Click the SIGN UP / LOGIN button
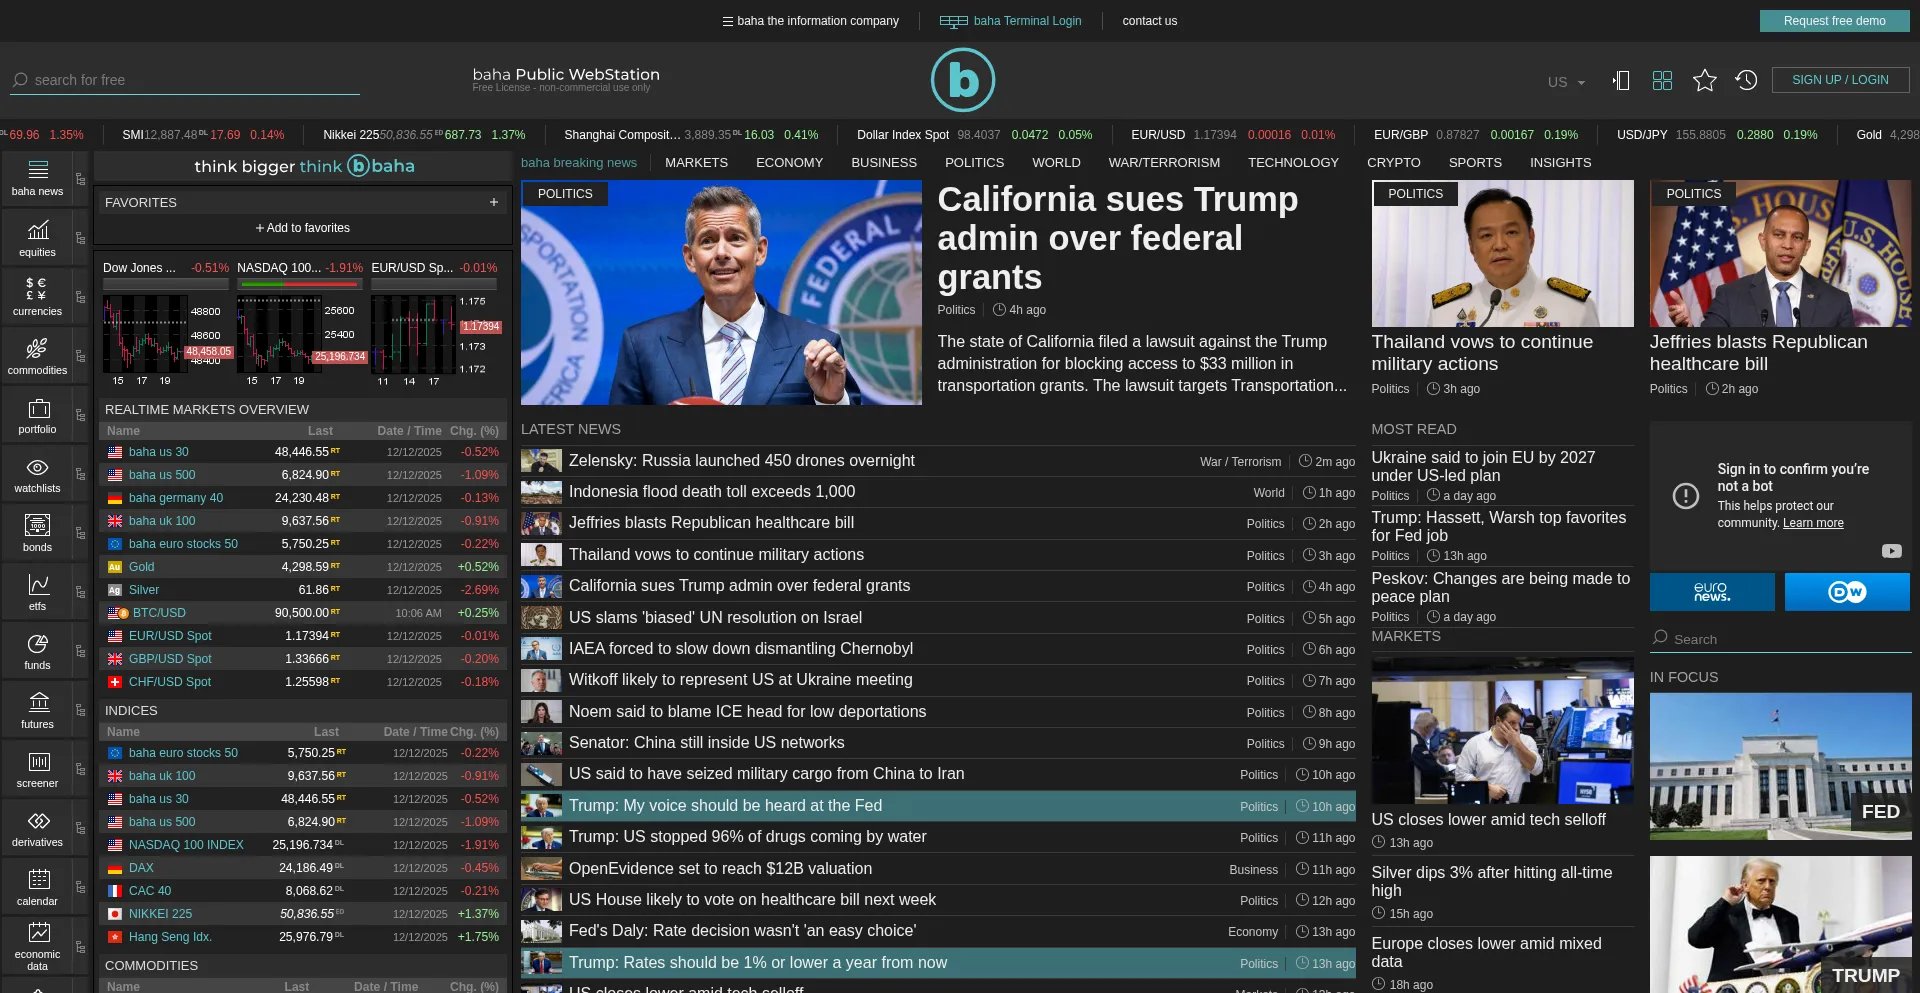 (x=1840, y=80)
